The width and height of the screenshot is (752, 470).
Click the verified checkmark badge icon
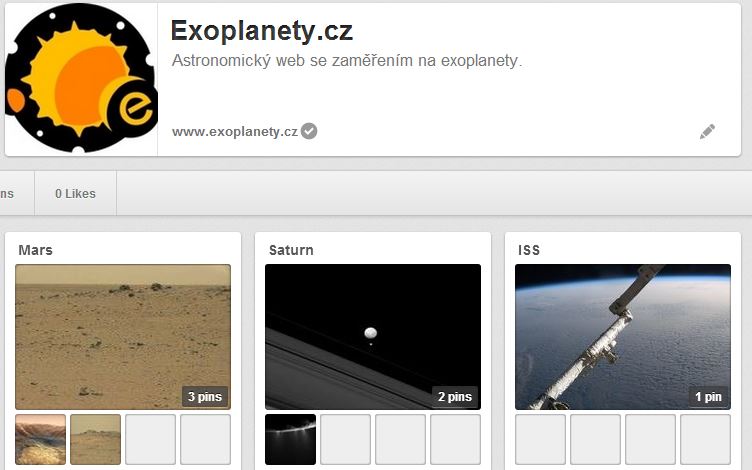309,131
